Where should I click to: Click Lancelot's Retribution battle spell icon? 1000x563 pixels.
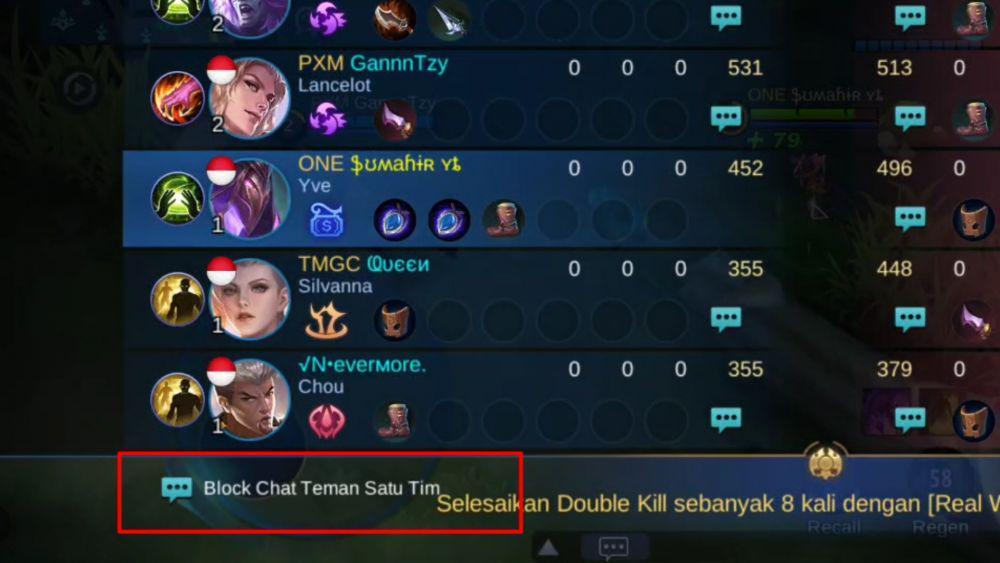pos(177,98)
